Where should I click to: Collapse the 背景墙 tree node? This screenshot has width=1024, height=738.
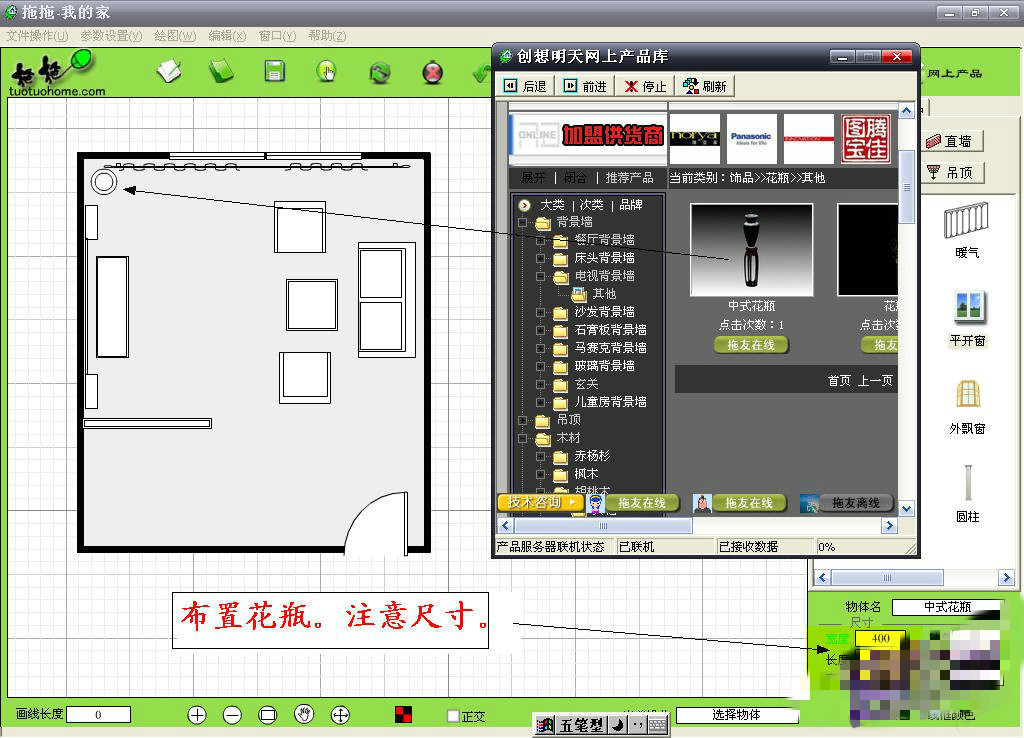pos(522,223)
